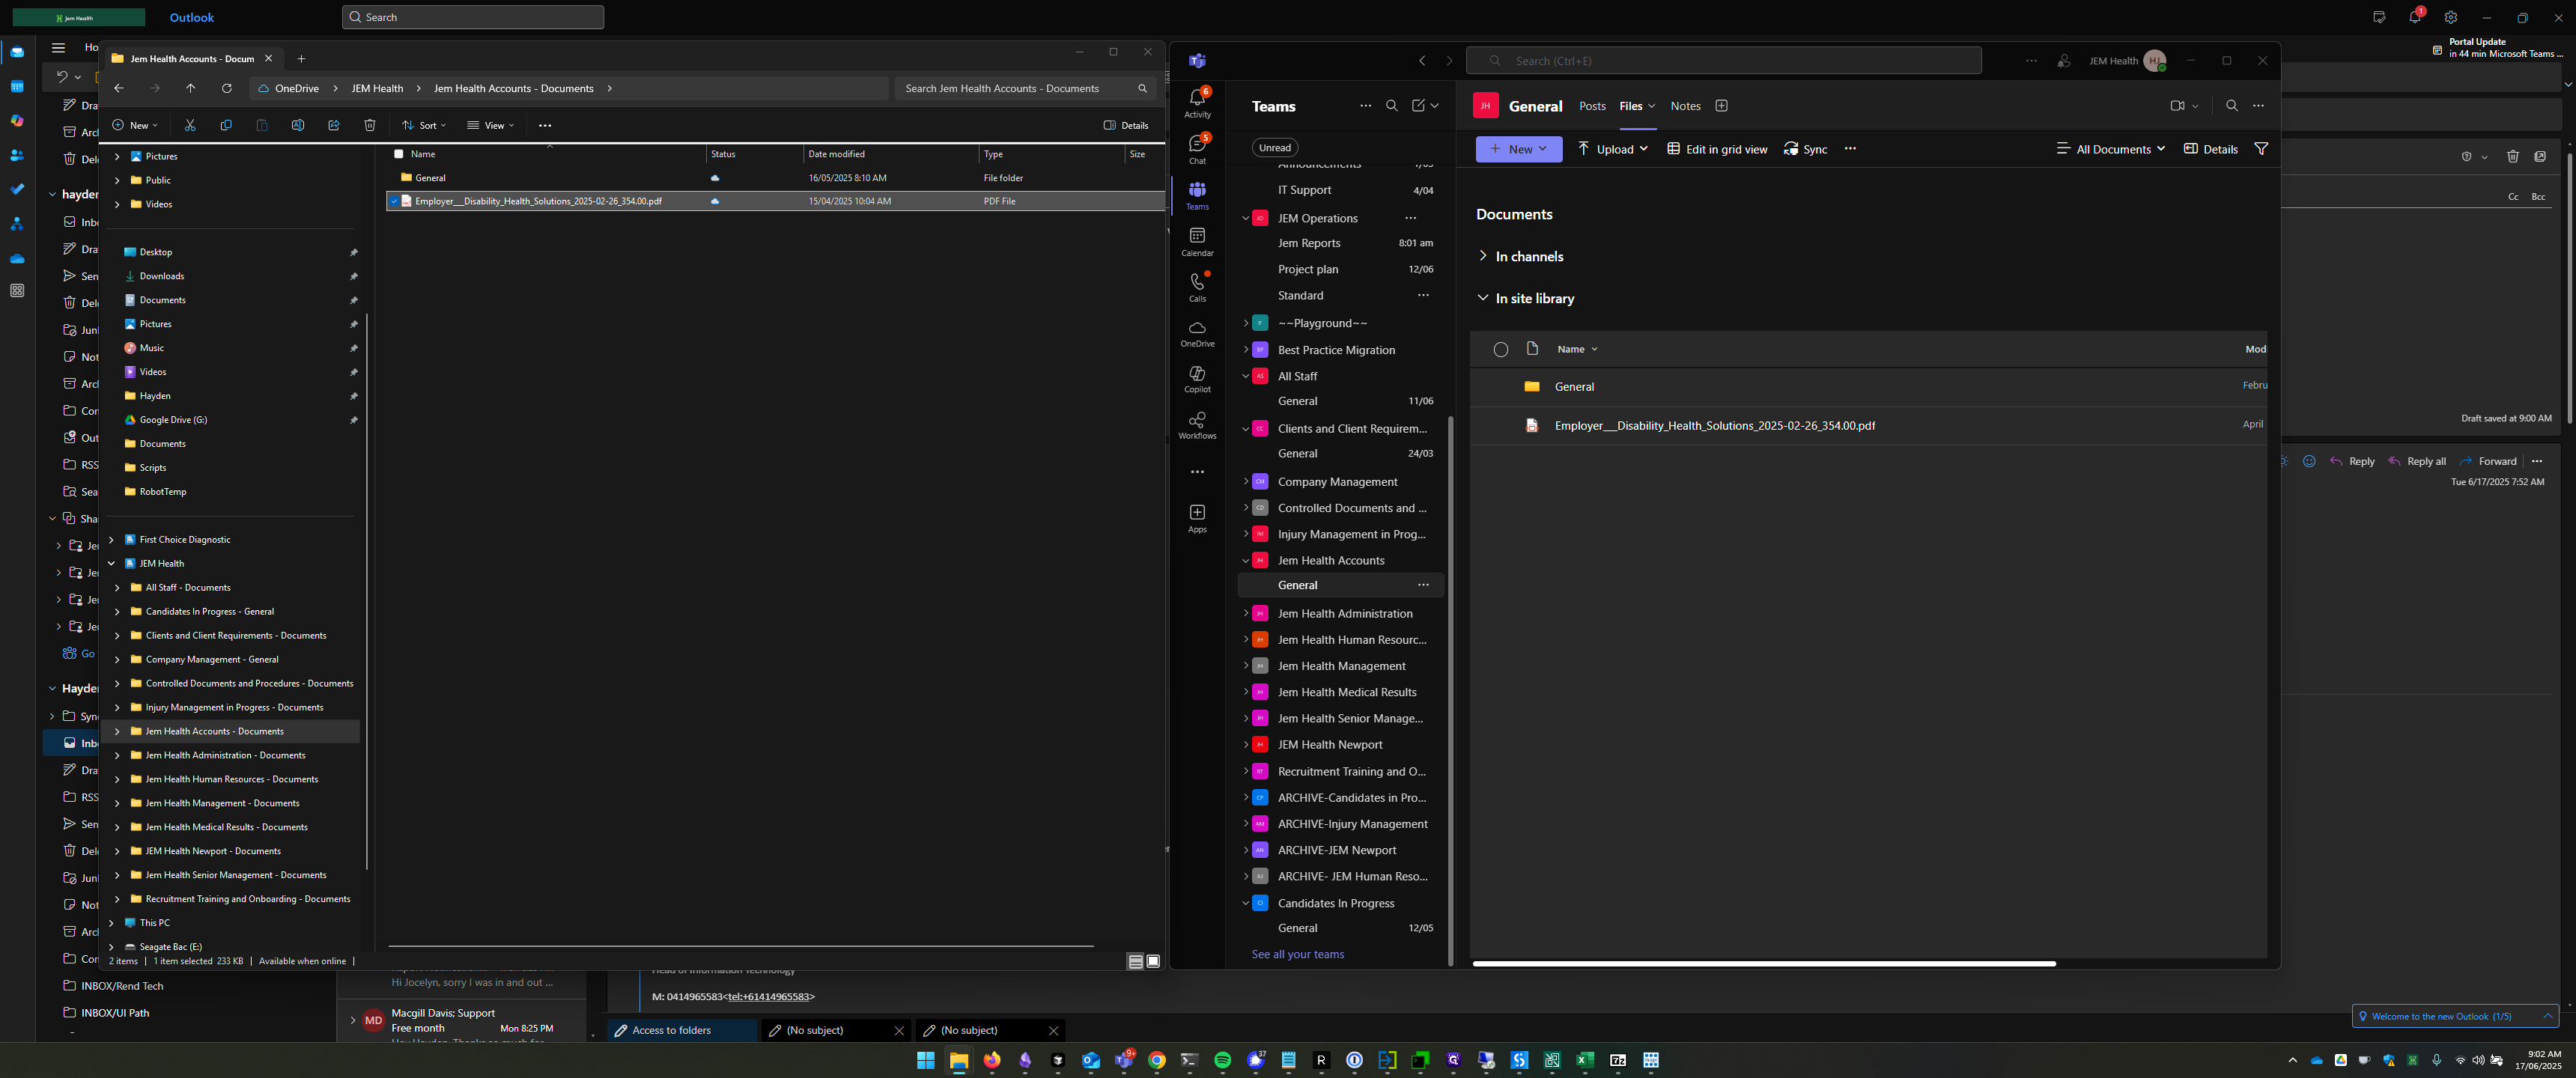The image size is (2576, 1078).
Task: Click the Share icon in File Explorer toolbar
Action: 334,125
